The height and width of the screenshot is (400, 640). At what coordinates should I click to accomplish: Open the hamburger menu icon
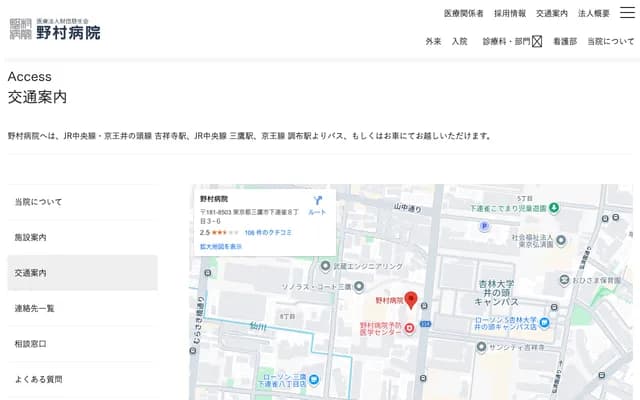point(627,12)
